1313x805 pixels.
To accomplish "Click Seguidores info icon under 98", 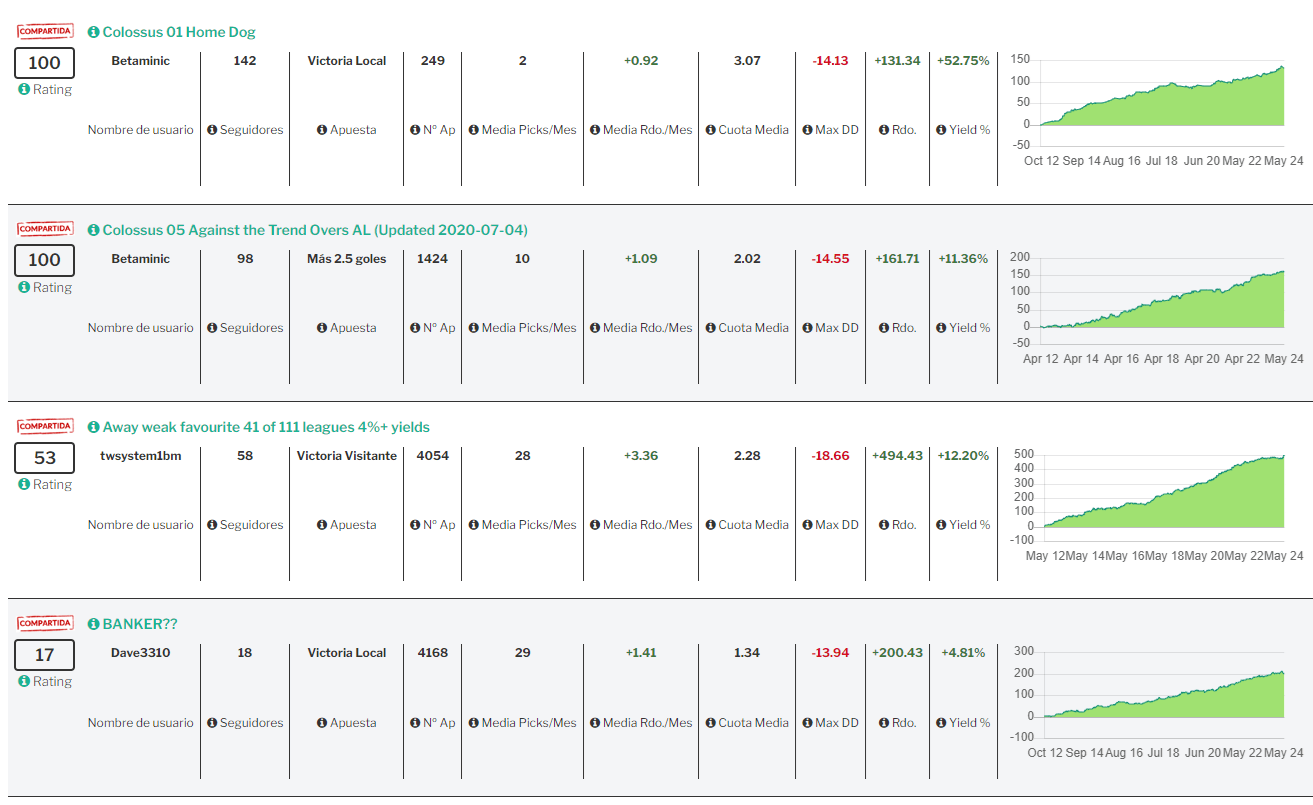I will click(212, 328).
